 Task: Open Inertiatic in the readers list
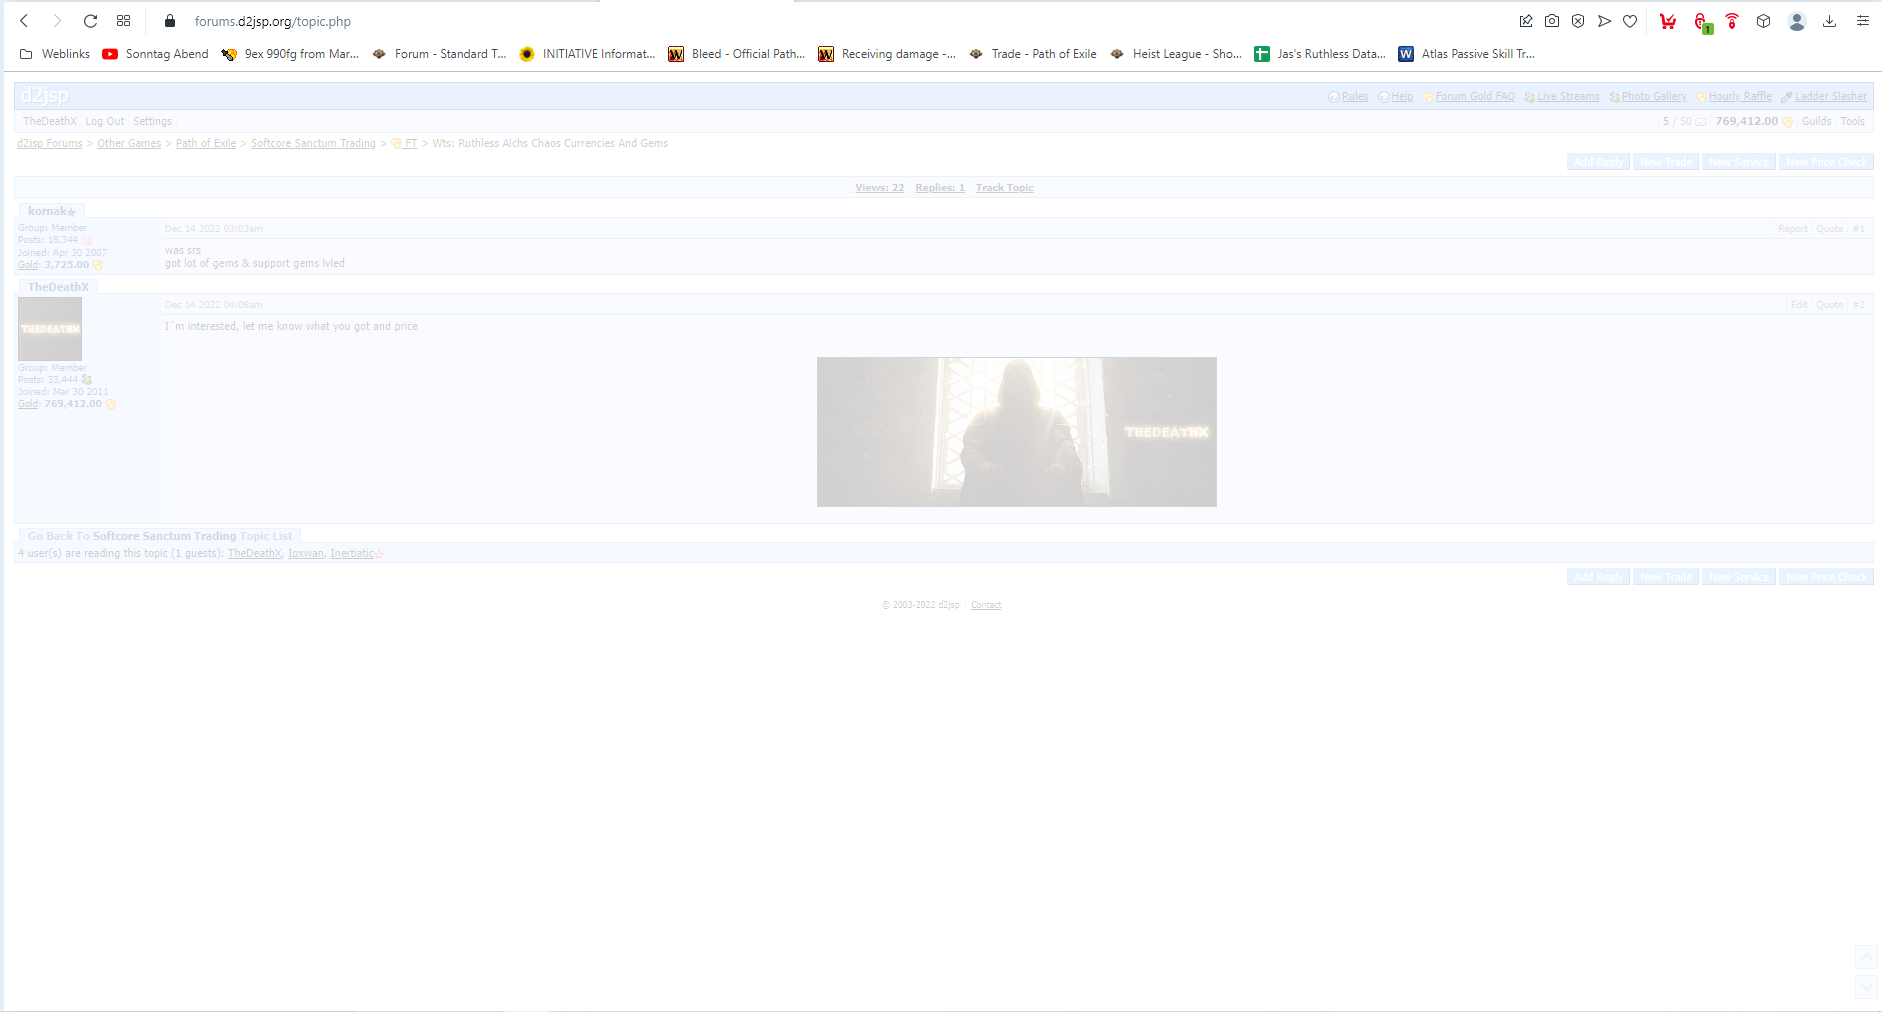(x=352, y=553)
